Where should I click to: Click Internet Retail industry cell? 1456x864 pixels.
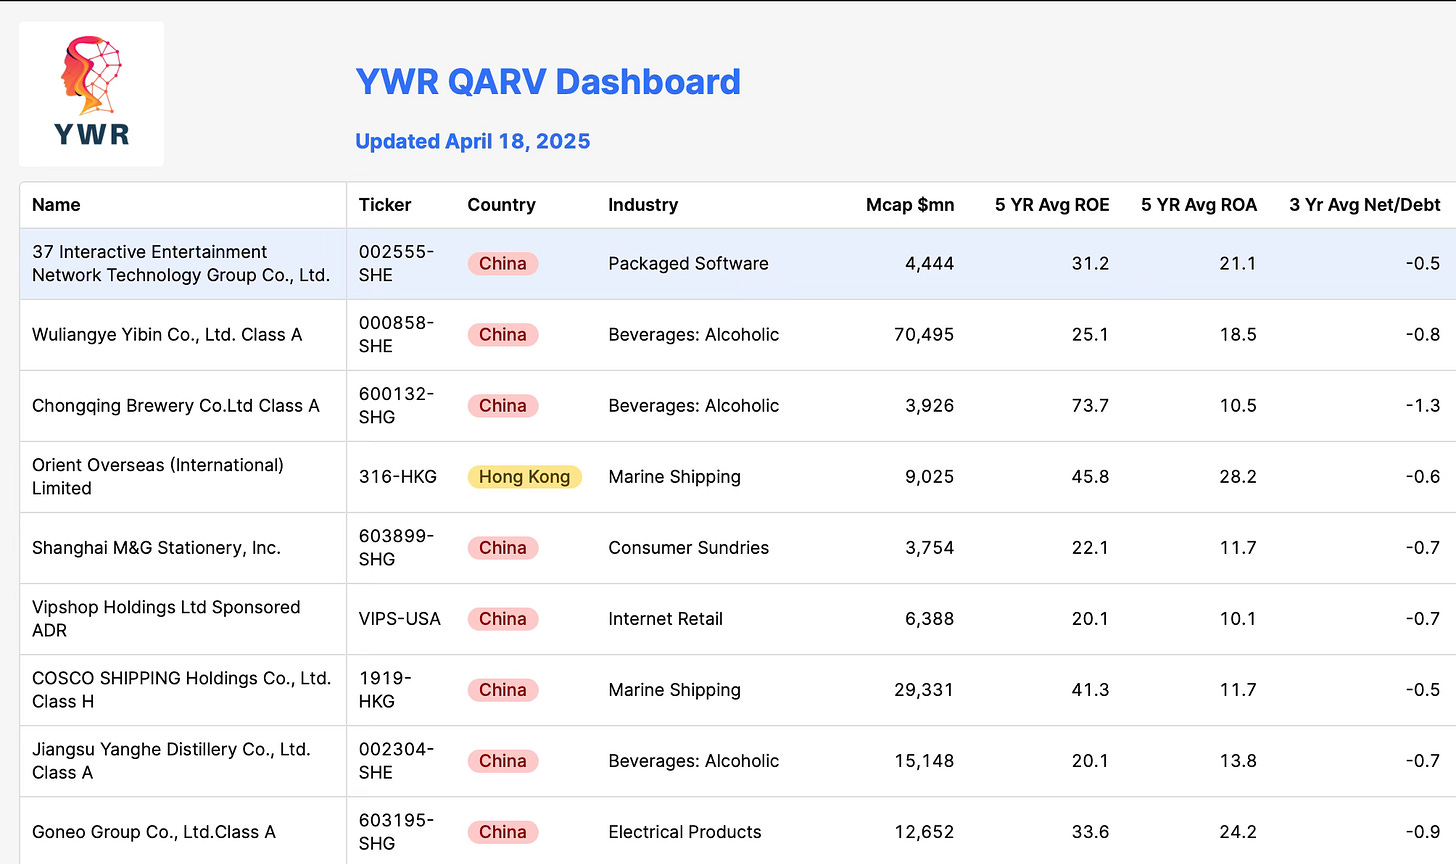point(665,619)
